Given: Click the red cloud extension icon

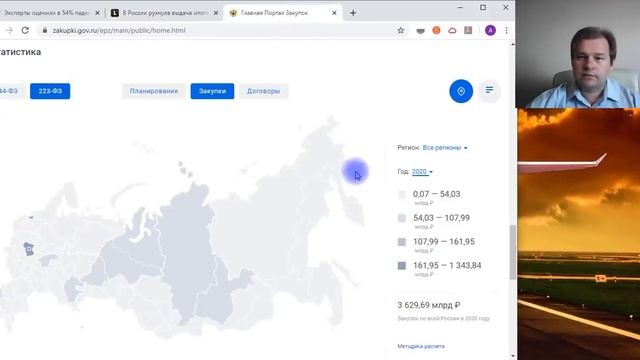Looking at the screenshot, I should (452, 30).
